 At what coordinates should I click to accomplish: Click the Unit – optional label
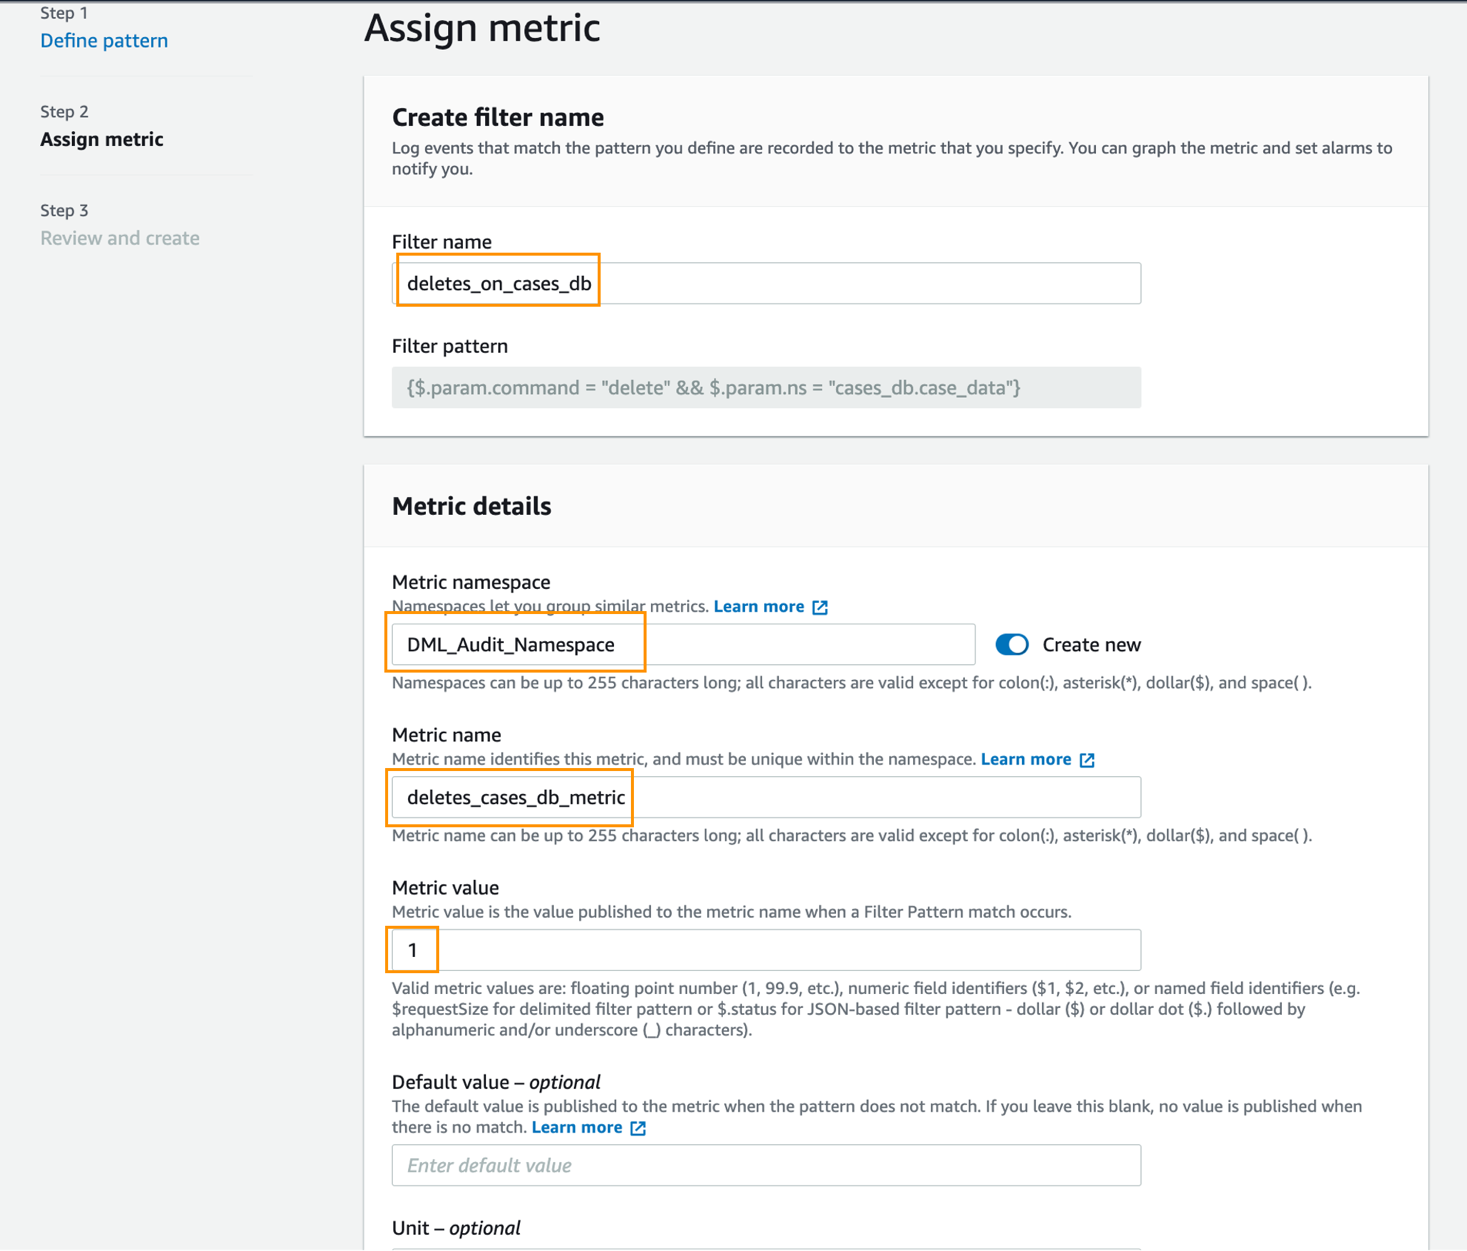pos(456,1228)
